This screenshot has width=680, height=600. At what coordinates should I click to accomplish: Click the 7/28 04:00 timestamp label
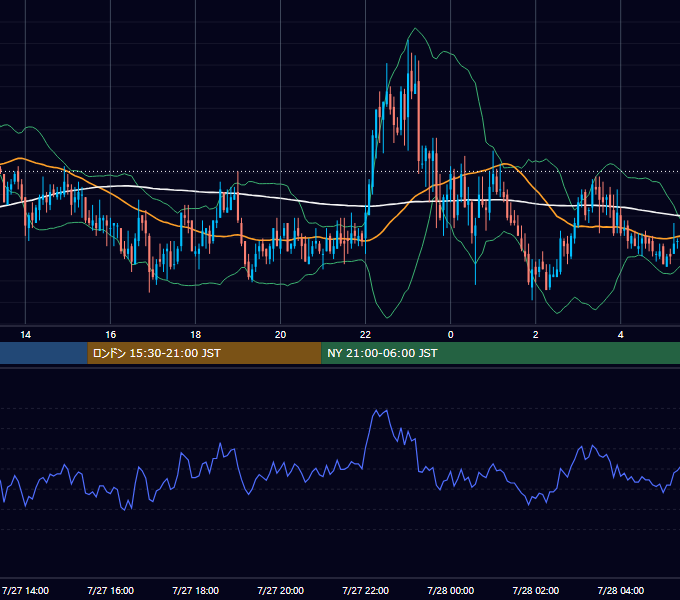point(621,590)
